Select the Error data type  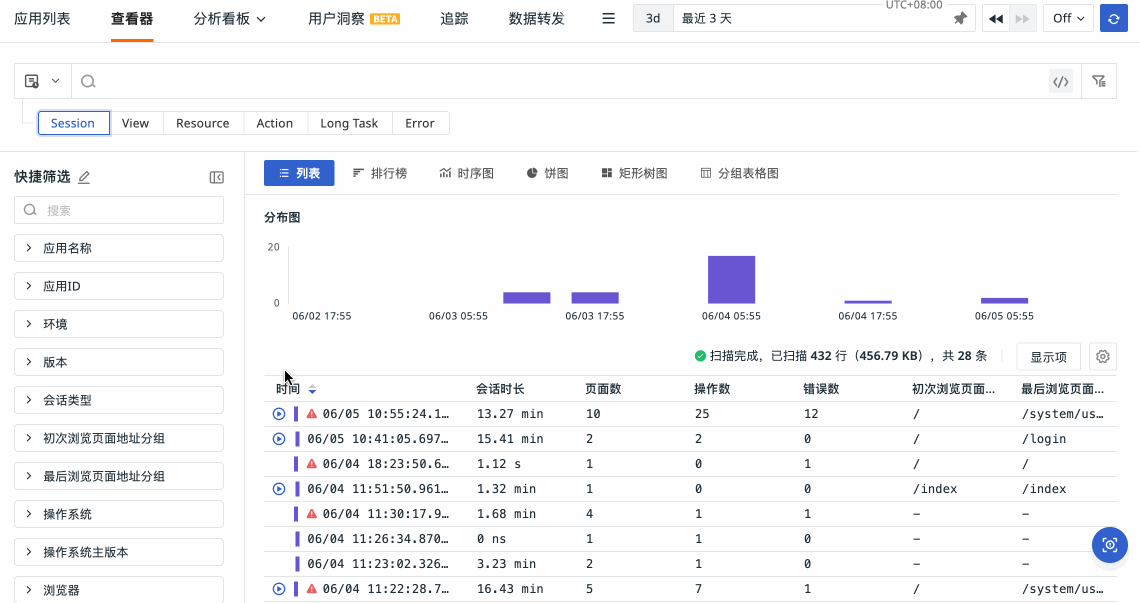tap(420, 123)
